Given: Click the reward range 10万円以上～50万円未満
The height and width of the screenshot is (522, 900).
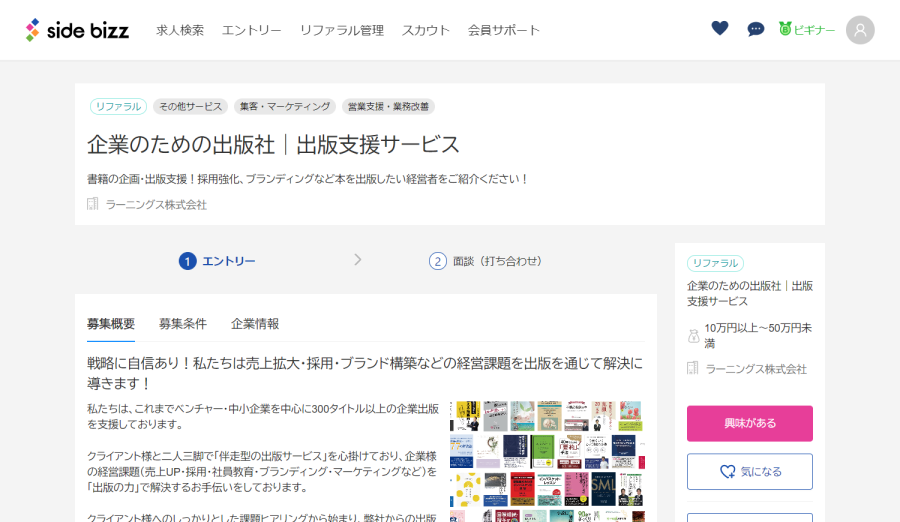Looking at the screenshot, I should 758,335.
